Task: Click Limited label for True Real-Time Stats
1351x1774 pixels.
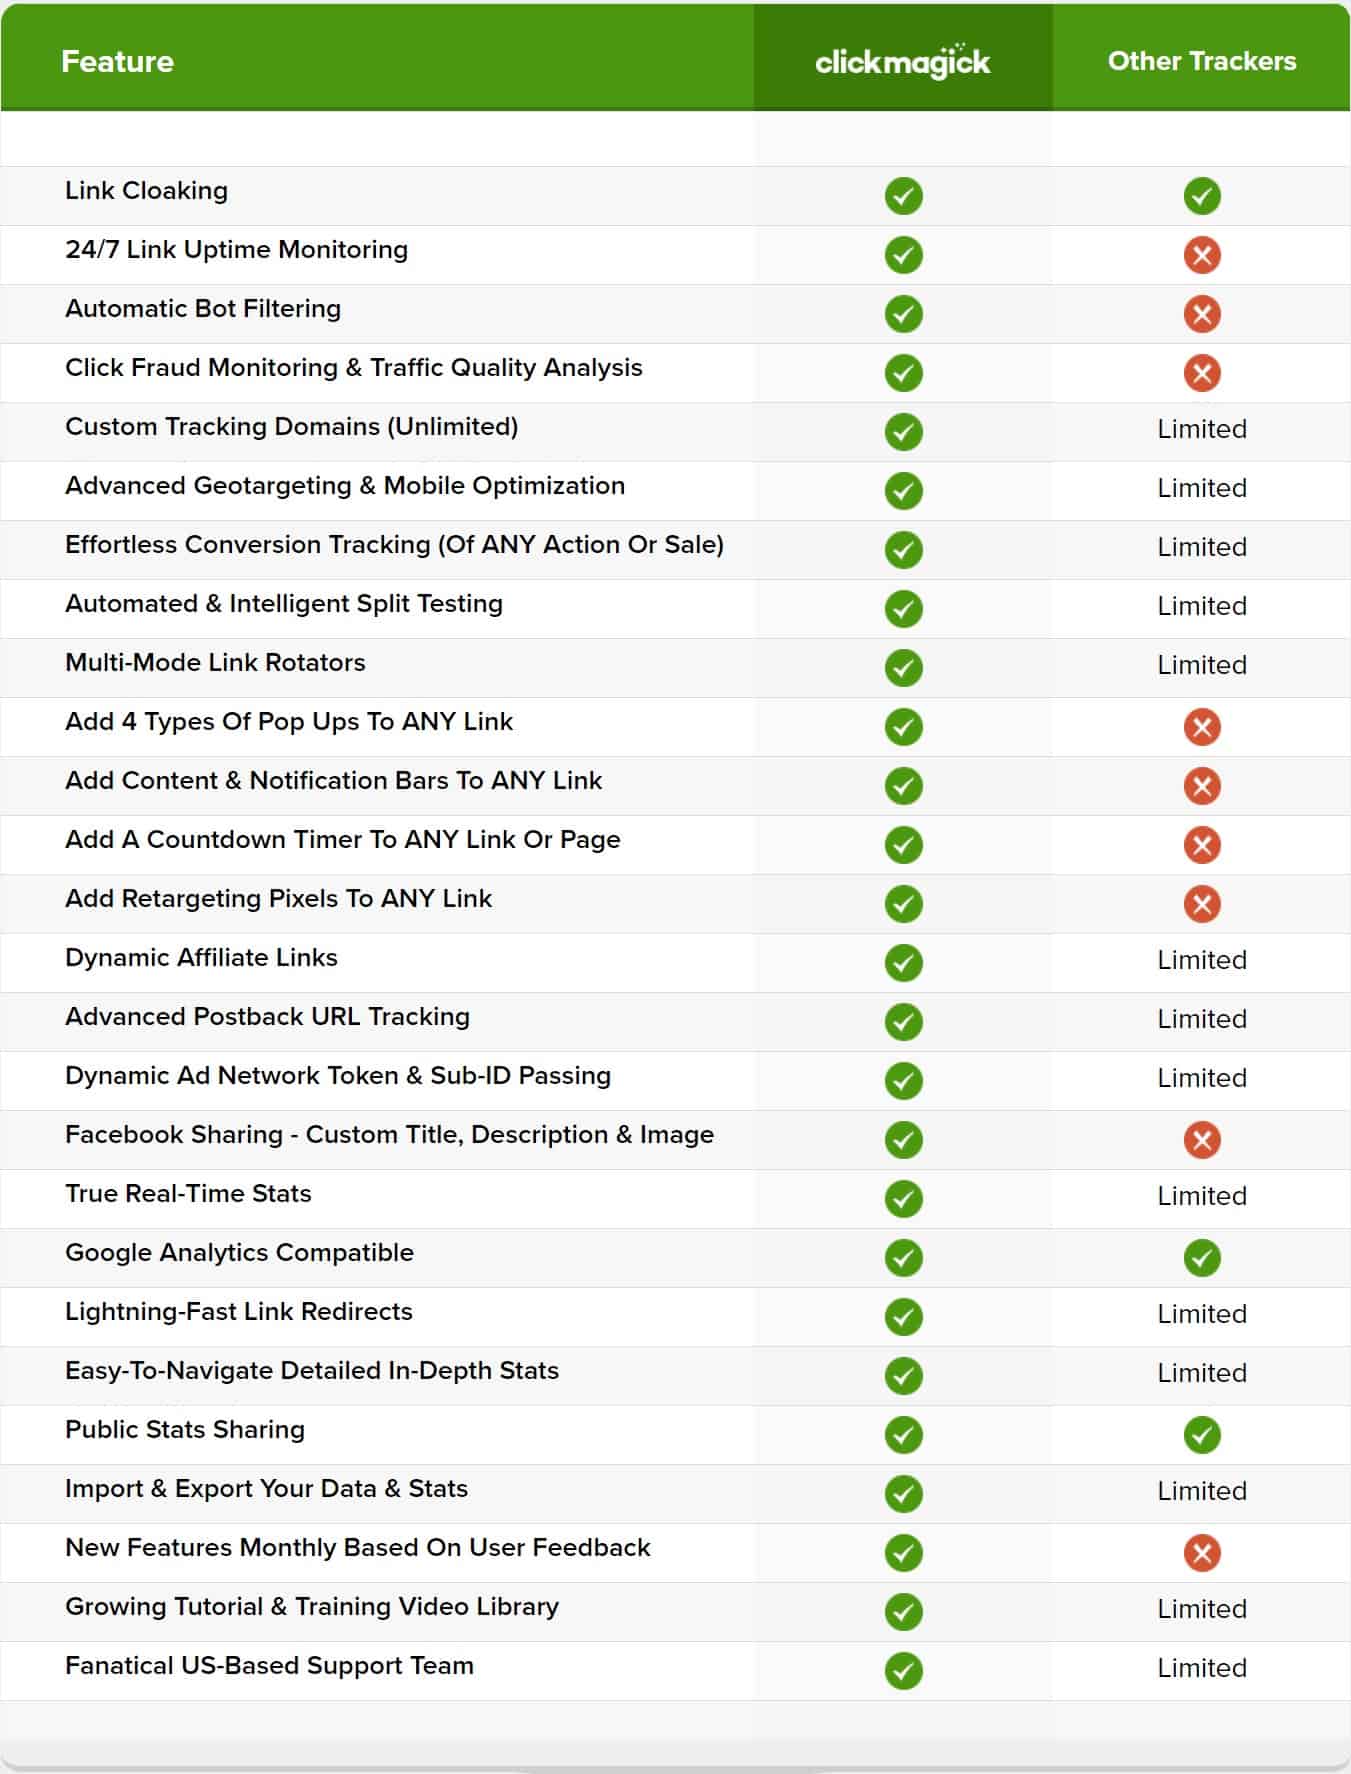Action: [1201, 1196]
